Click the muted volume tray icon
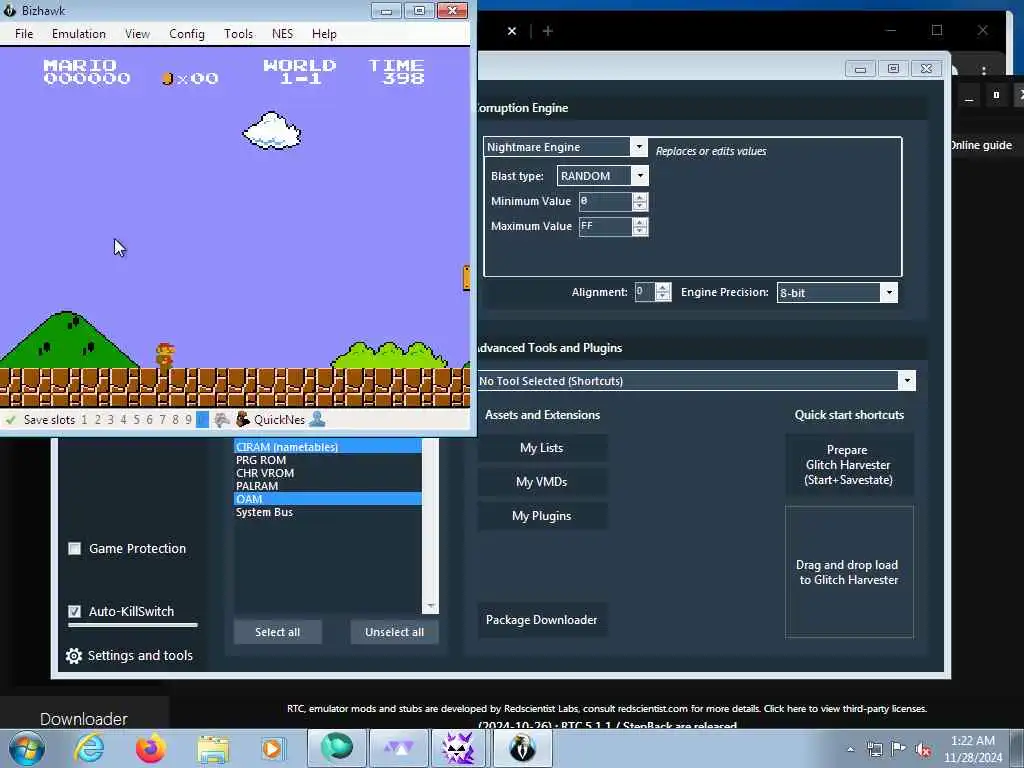This screenshot has width=1024, height=768. [x=923, y=750]
